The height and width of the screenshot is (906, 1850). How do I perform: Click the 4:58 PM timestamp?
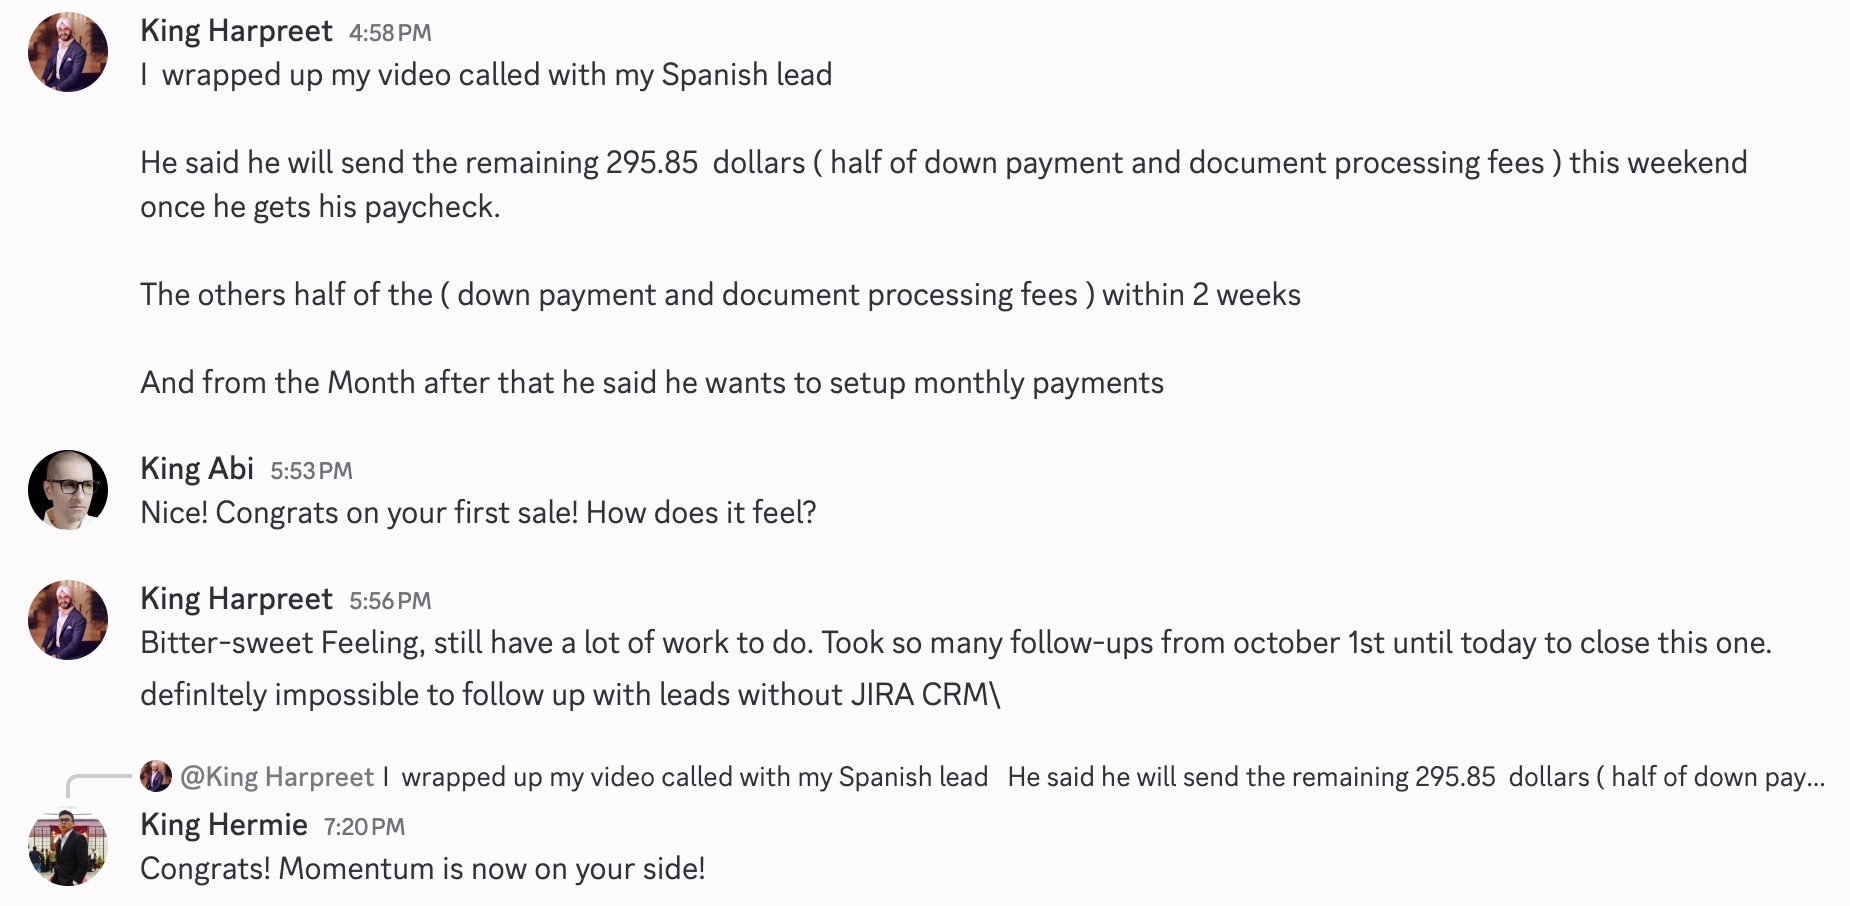[390, 33]
